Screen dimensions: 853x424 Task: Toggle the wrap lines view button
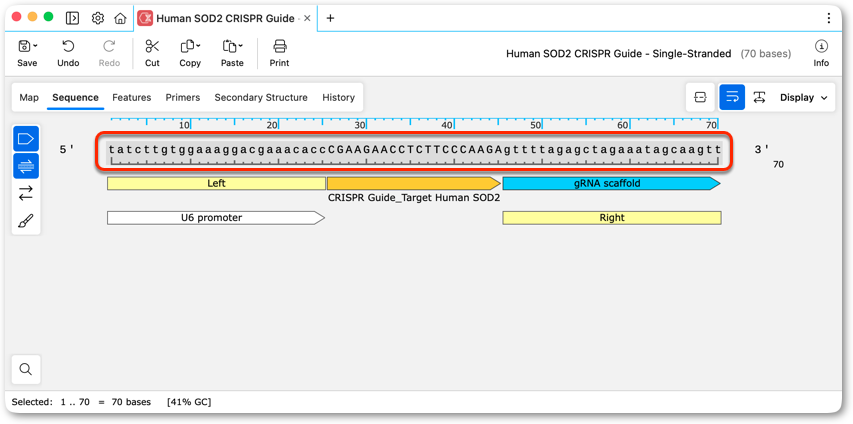click(732, 97)
